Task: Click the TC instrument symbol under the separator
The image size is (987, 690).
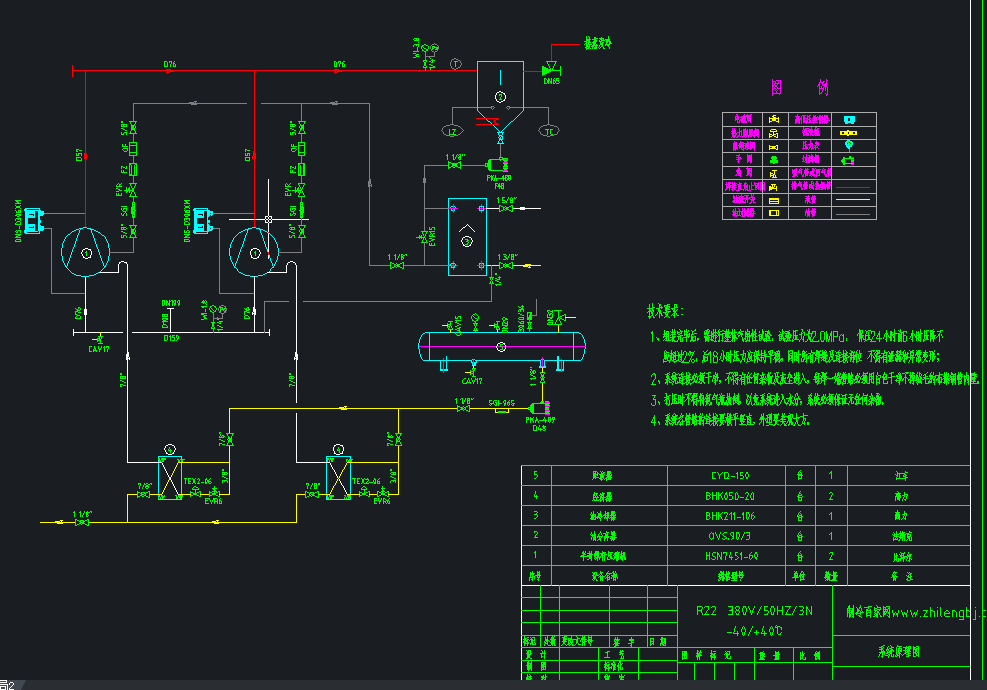Action: [x=549, y=131]
